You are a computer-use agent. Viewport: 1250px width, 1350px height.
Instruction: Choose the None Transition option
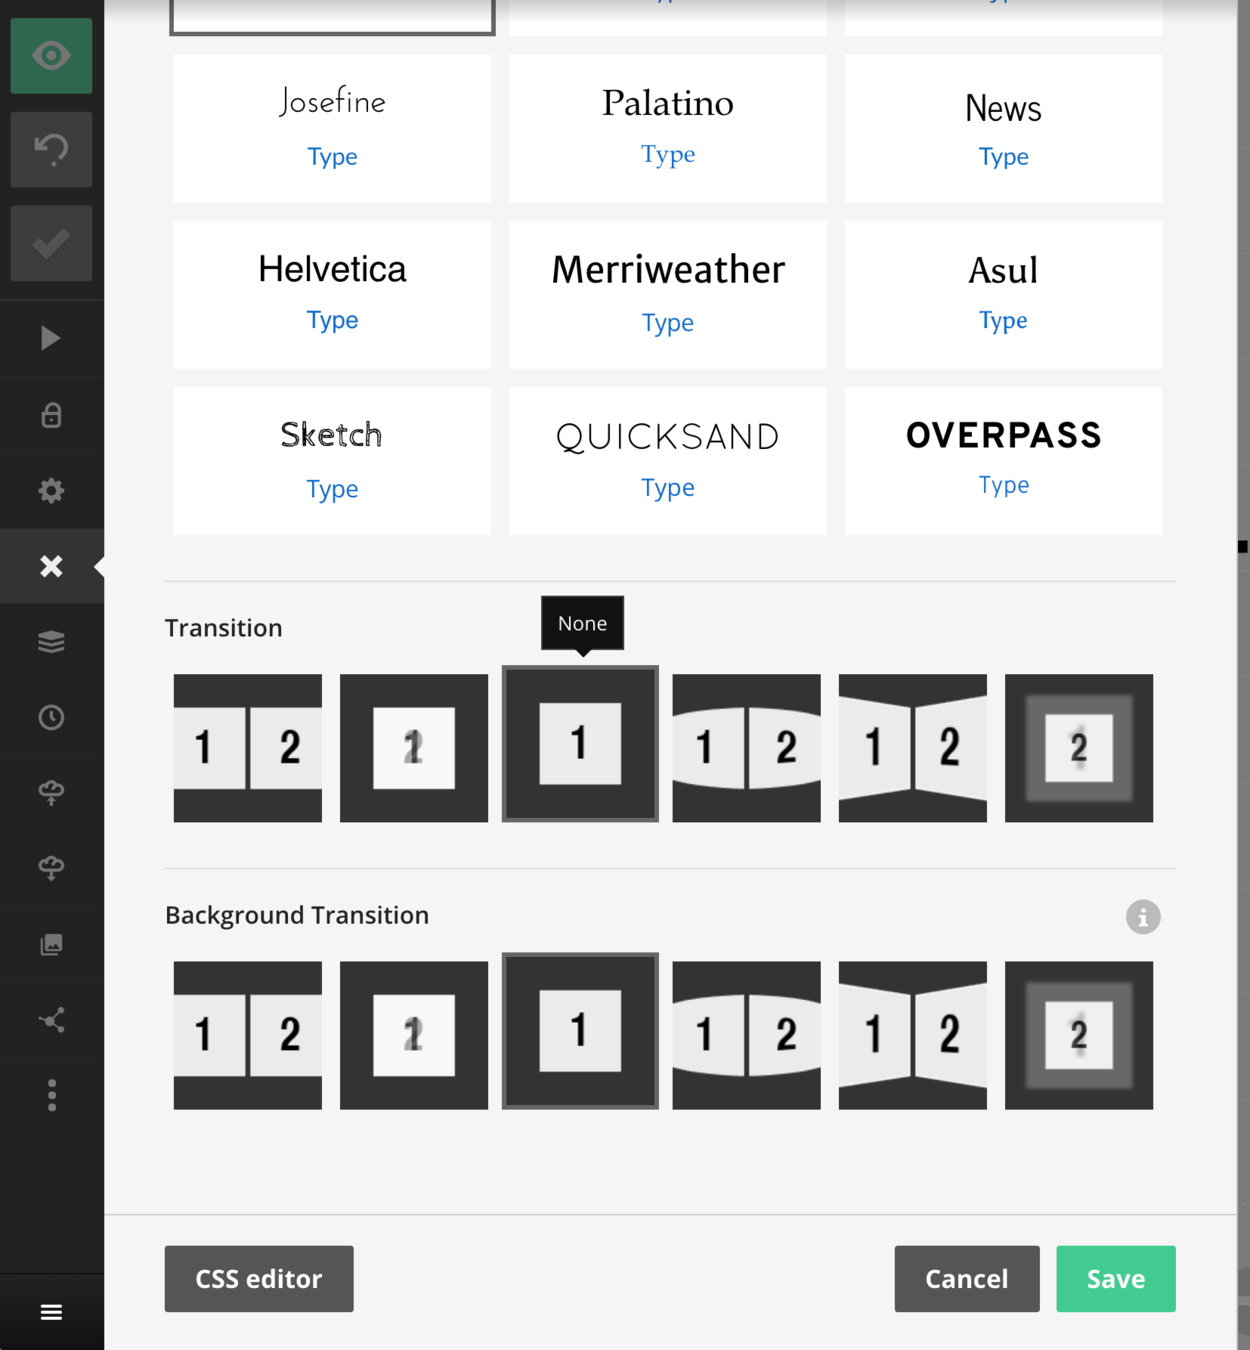pyautogui.click(x=580, y=744)
